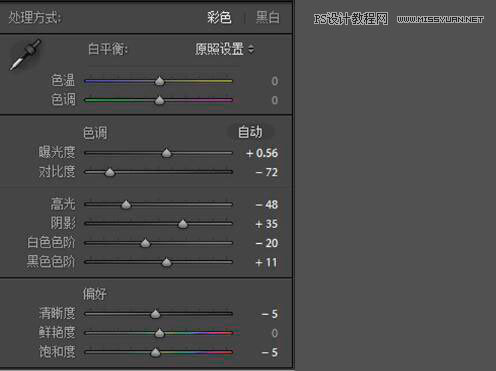This screenshot has width=496, height=371.
Task: Click the 色温 temperature slider handle
Action: coord(160,81)
